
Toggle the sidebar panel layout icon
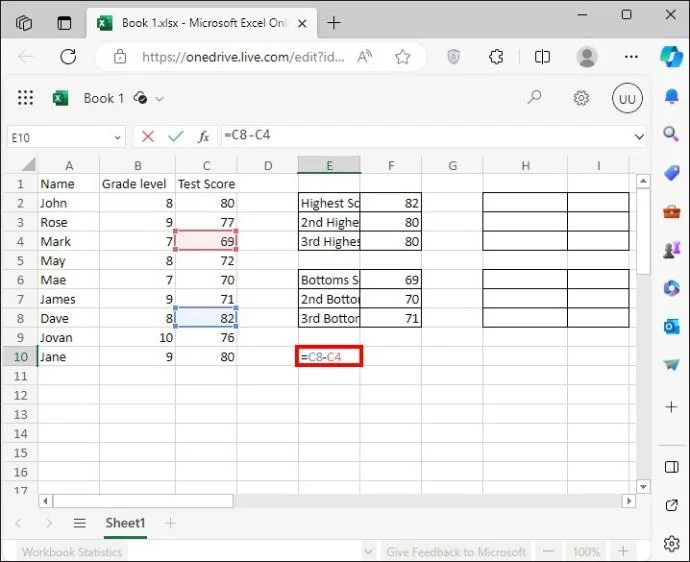pyautogui.click(x=672, y=467)
